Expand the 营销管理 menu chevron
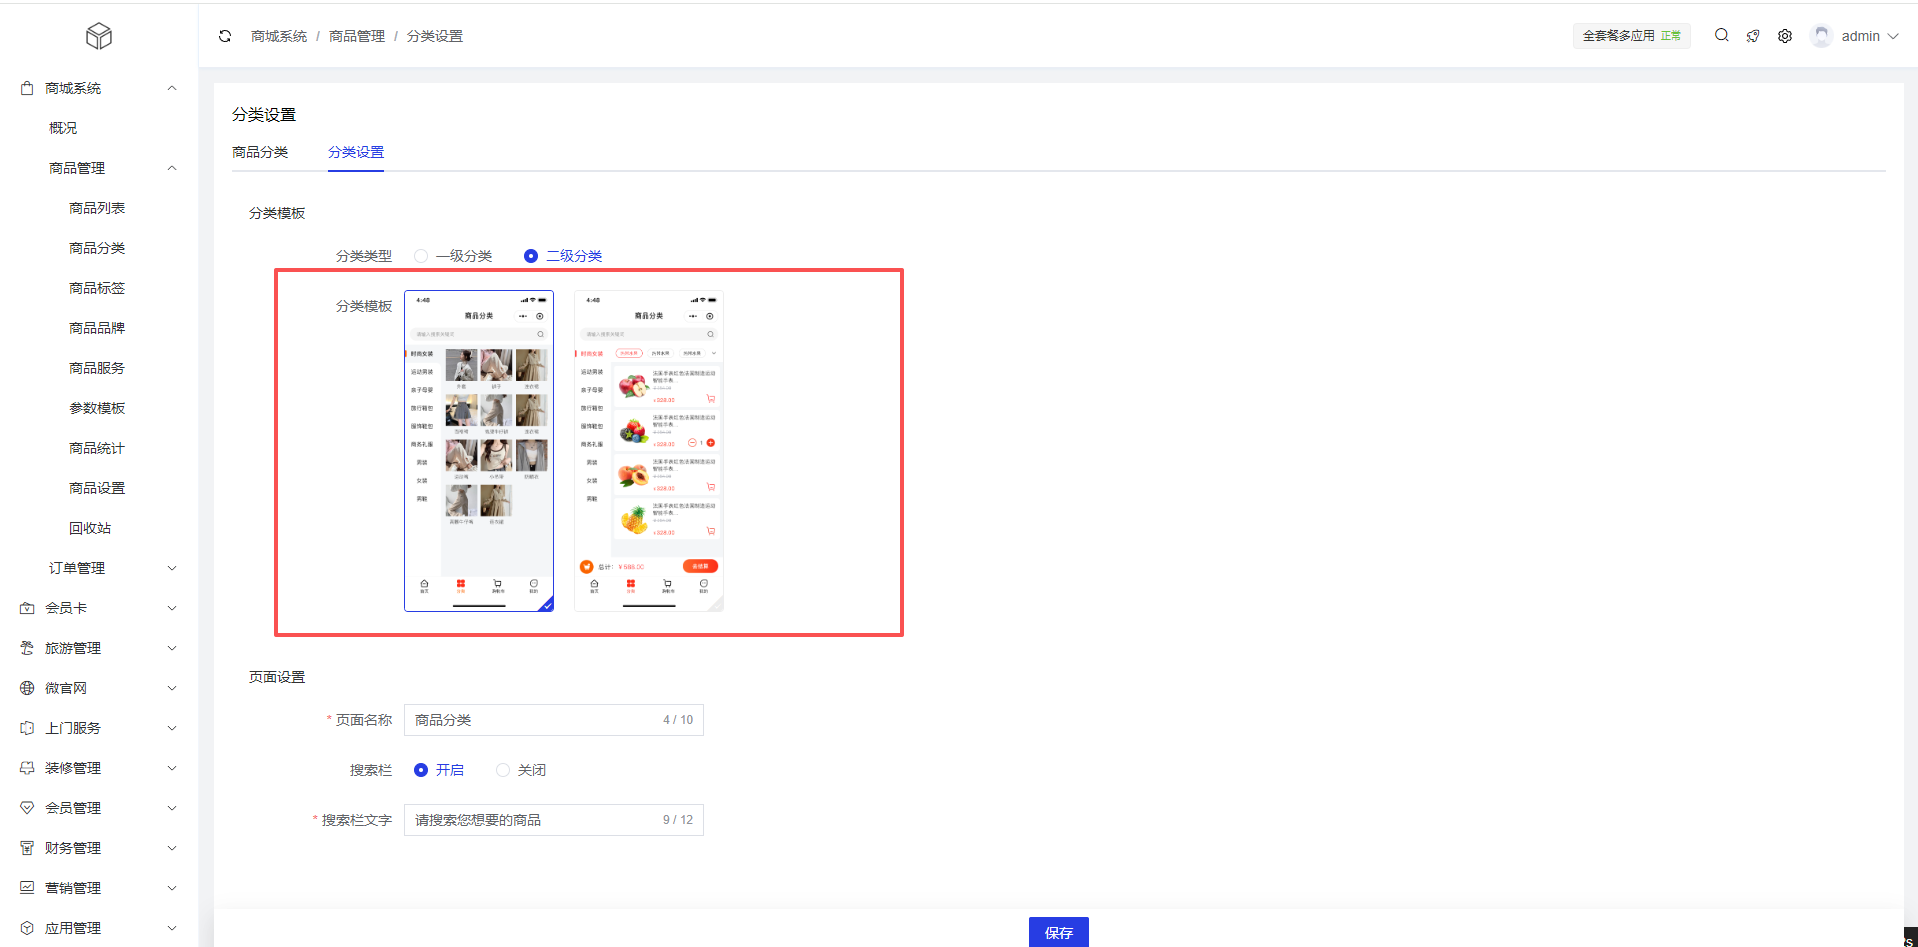The image size is (1918, 947). click(x=172, y=888)
